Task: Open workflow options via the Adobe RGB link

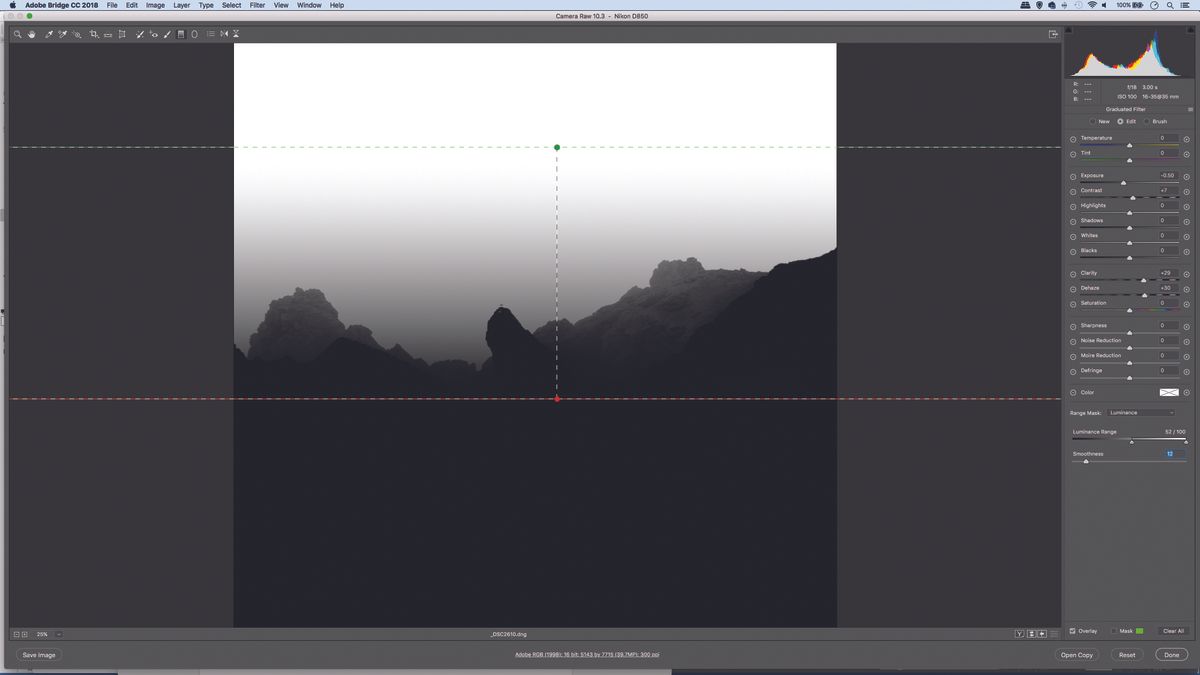Action: (588, 655)
